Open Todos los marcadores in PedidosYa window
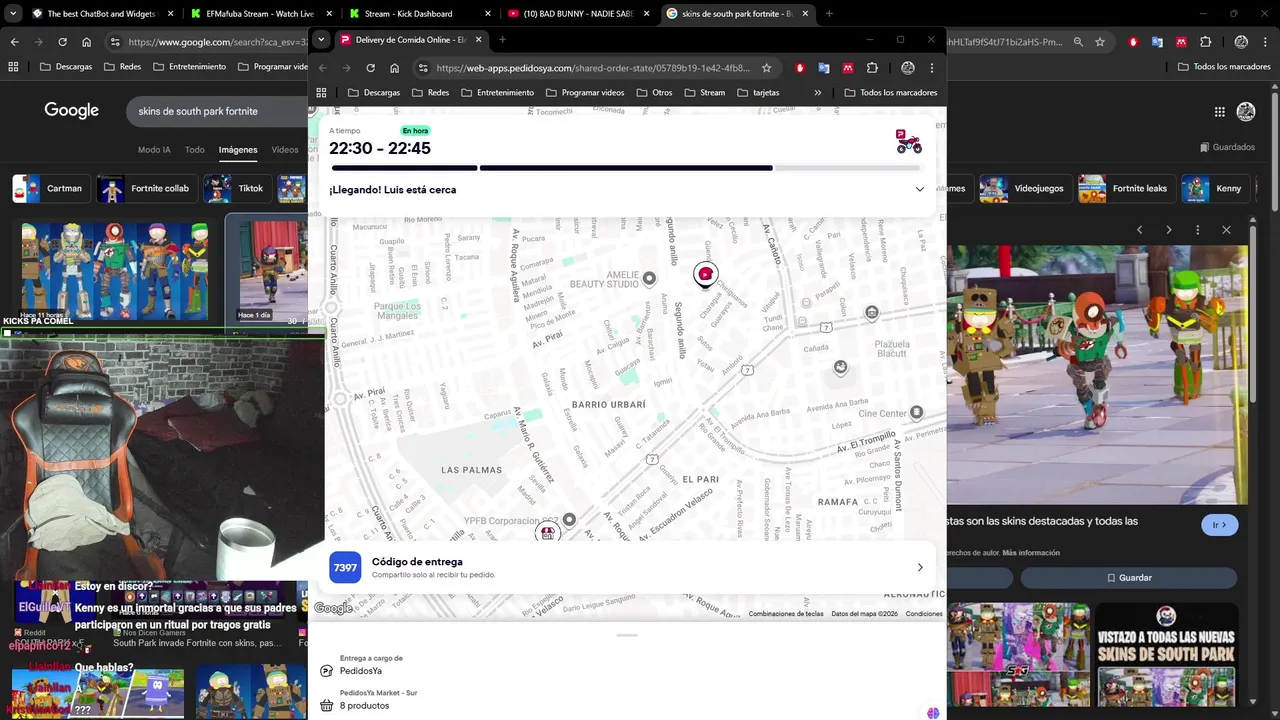Viewport: 1280px width, 720px height. click(x=891, y=93)
